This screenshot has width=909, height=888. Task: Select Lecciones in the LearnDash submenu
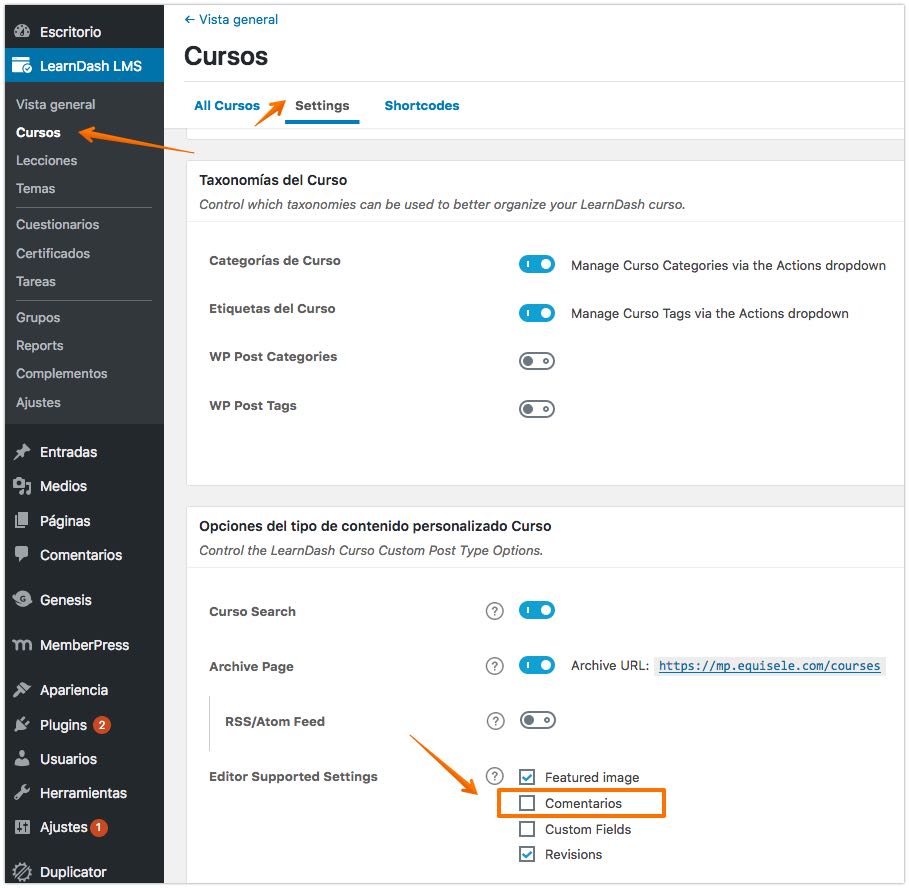point(46,160)
